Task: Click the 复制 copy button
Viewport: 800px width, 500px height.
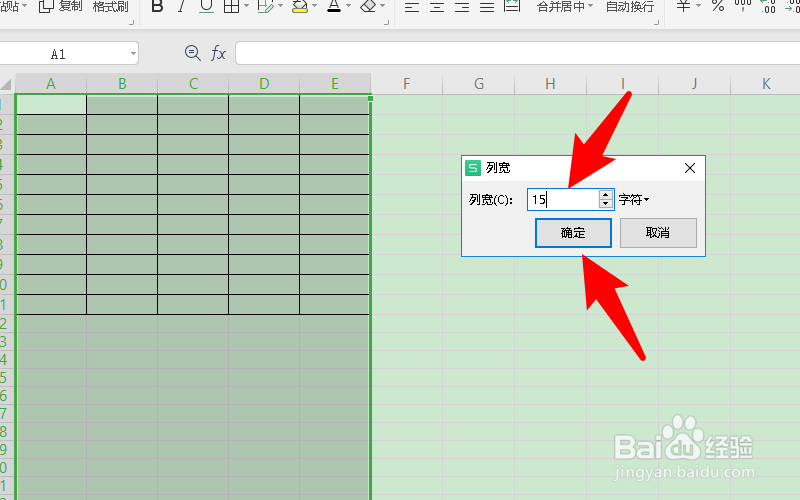Action: [61, 6]
